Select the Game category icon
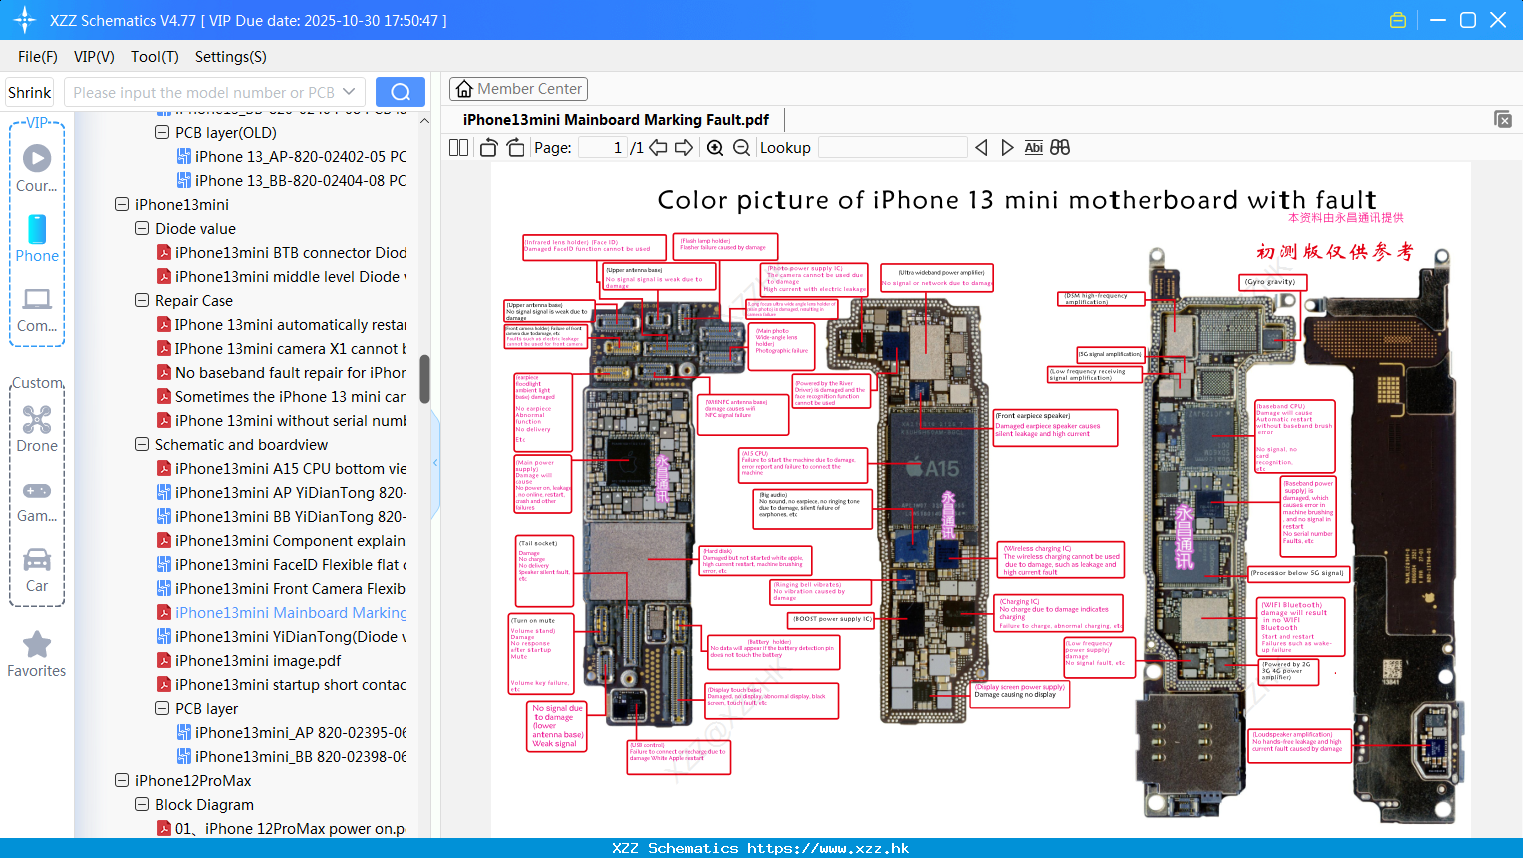1523x858 pixels. pyautogui.click(x=37, y=490)
